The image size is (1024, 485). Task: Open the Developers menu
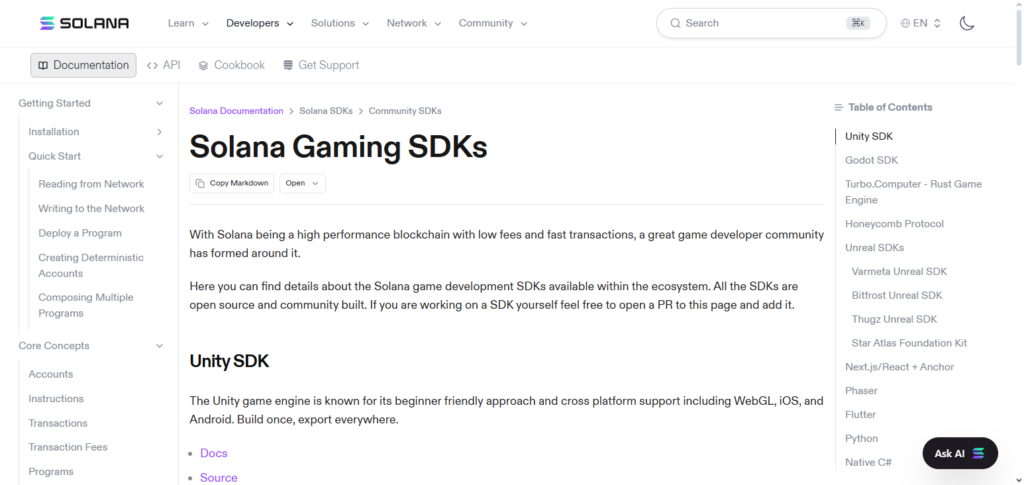click(260, 23)
